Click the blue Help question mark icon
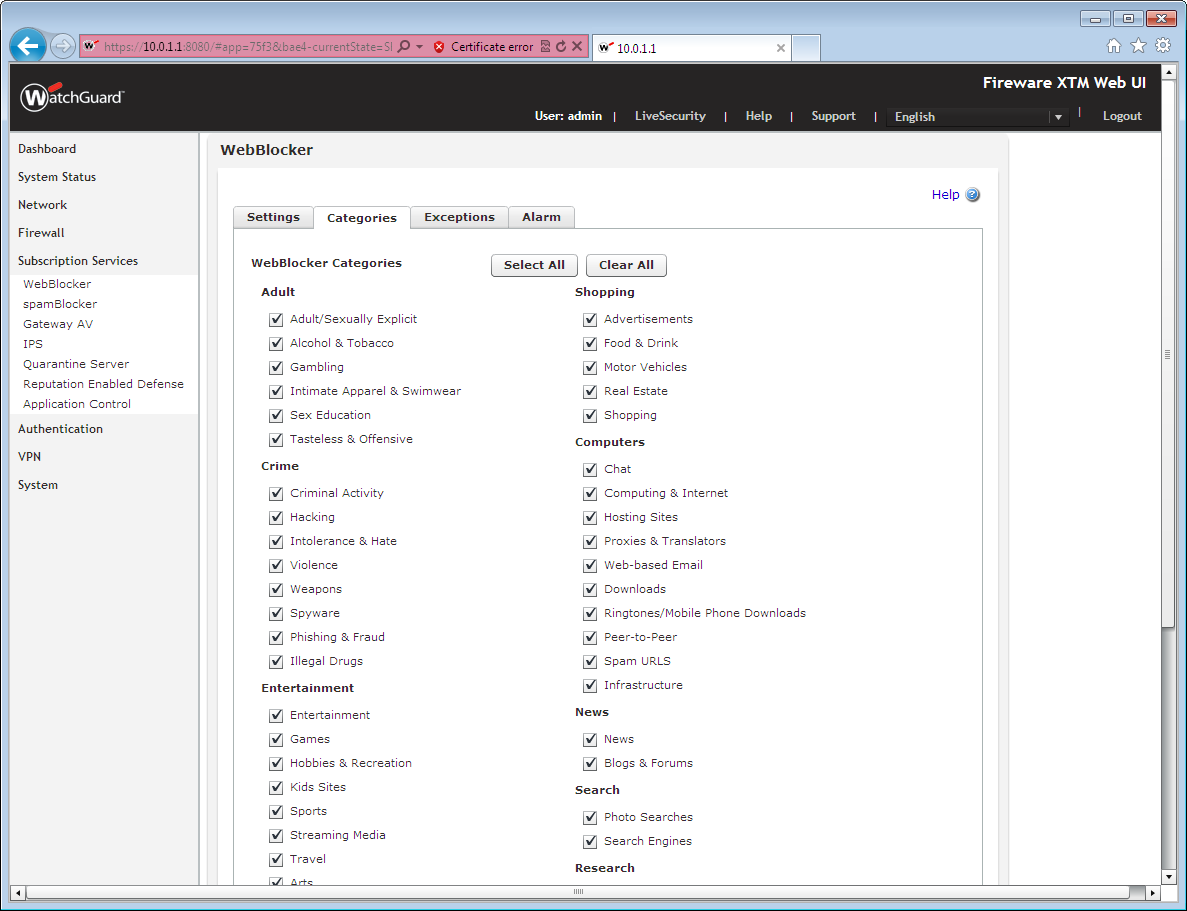This screenshot has width=1187, height=911. click(973, 195)
